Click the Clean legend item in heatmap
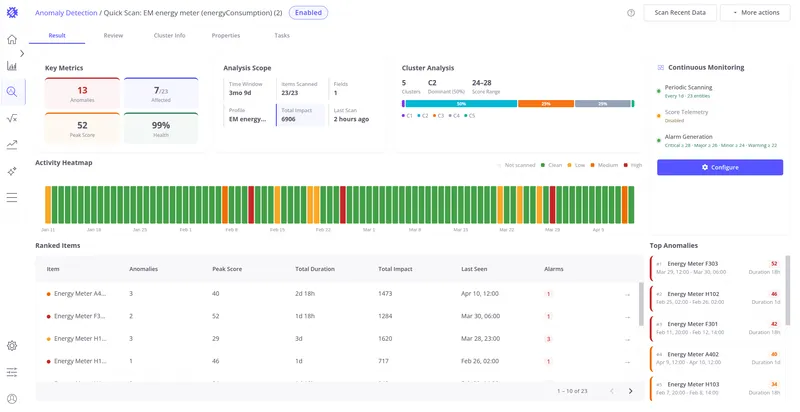The image size is (800, 412). (x=552, y=165)
